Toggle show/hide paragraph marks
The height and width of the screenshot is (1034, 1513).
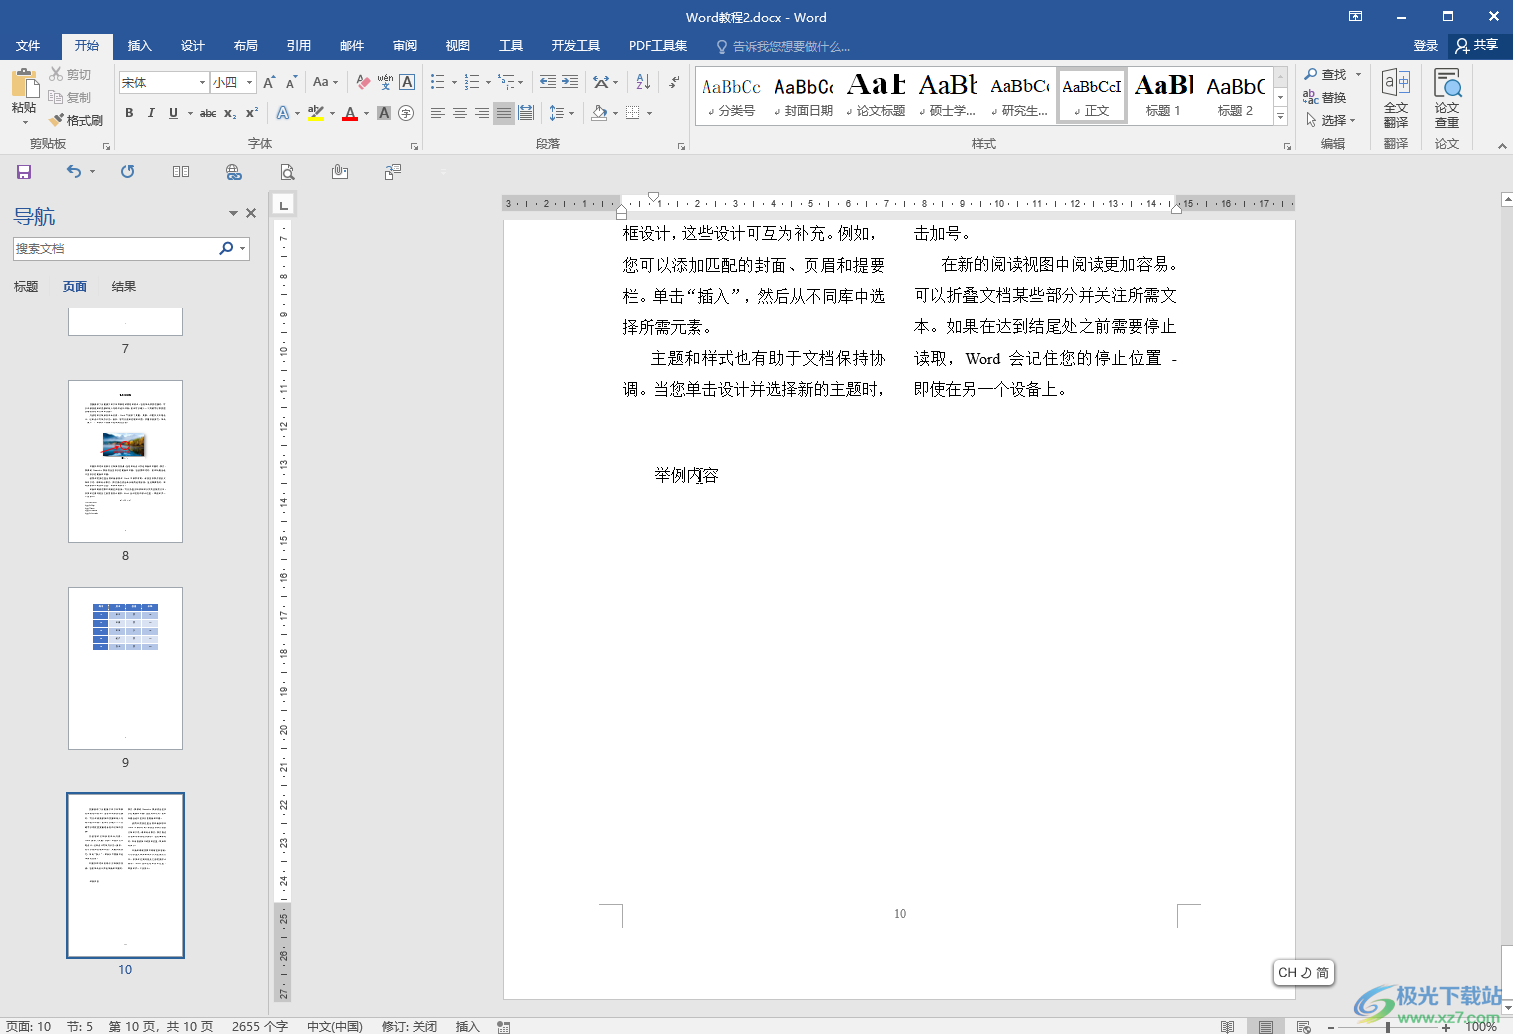point(674,82)
